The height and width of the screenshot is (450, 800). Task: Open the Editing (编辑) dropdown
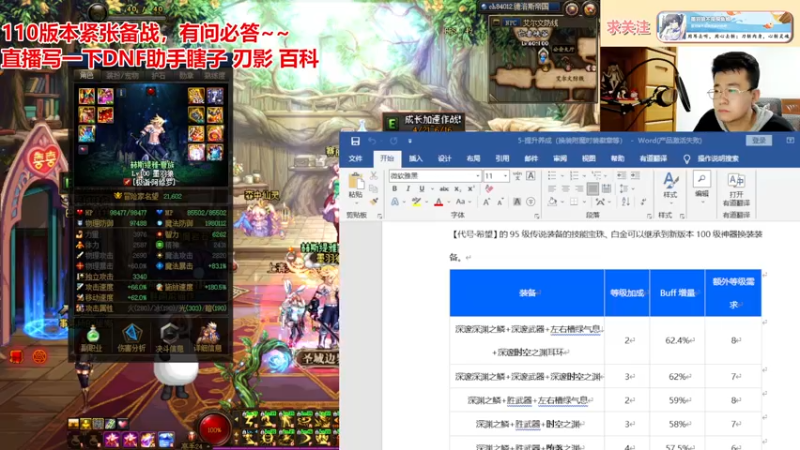702,186
